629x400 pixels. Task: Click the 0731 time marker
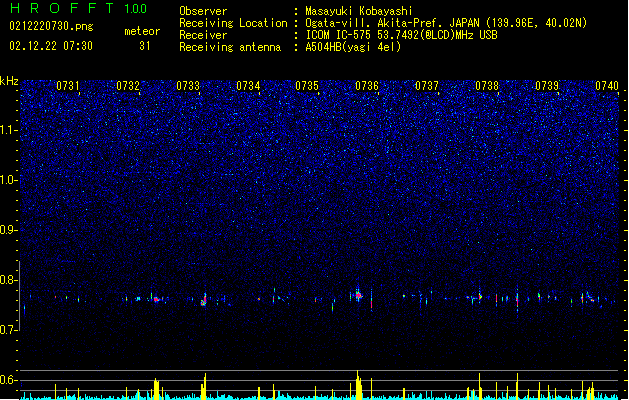click(68, 86)
